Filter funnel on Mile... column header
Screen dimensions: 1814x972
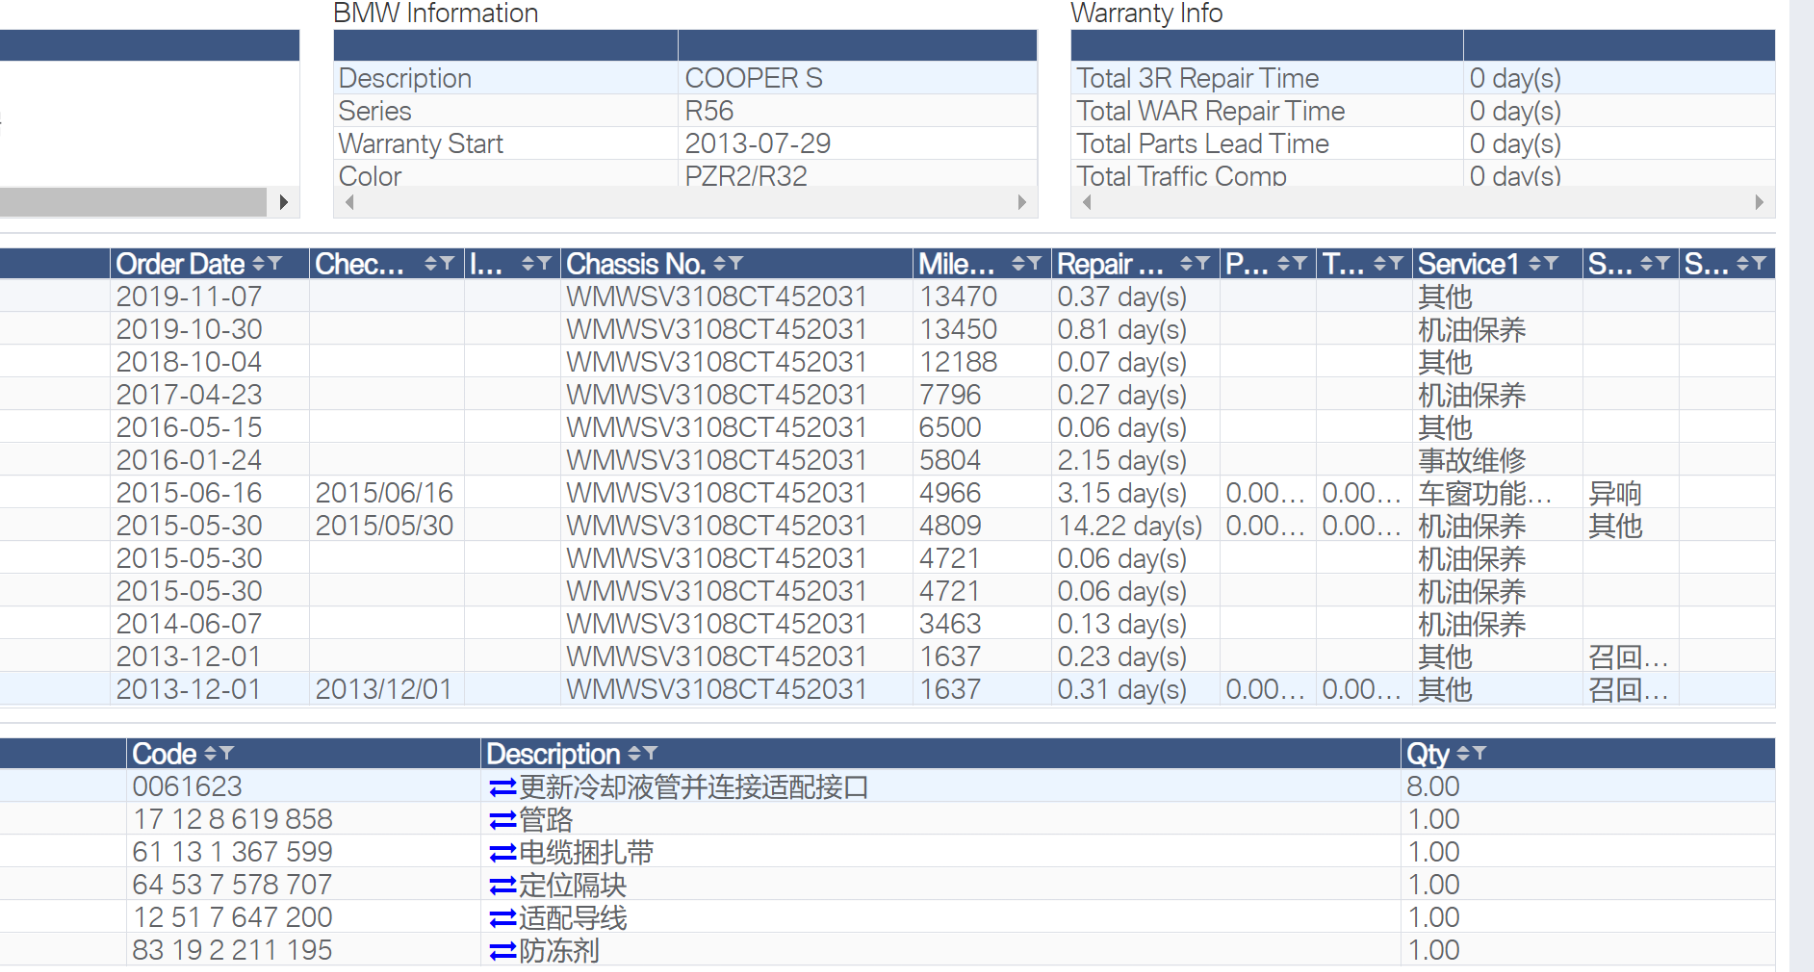1034,264
